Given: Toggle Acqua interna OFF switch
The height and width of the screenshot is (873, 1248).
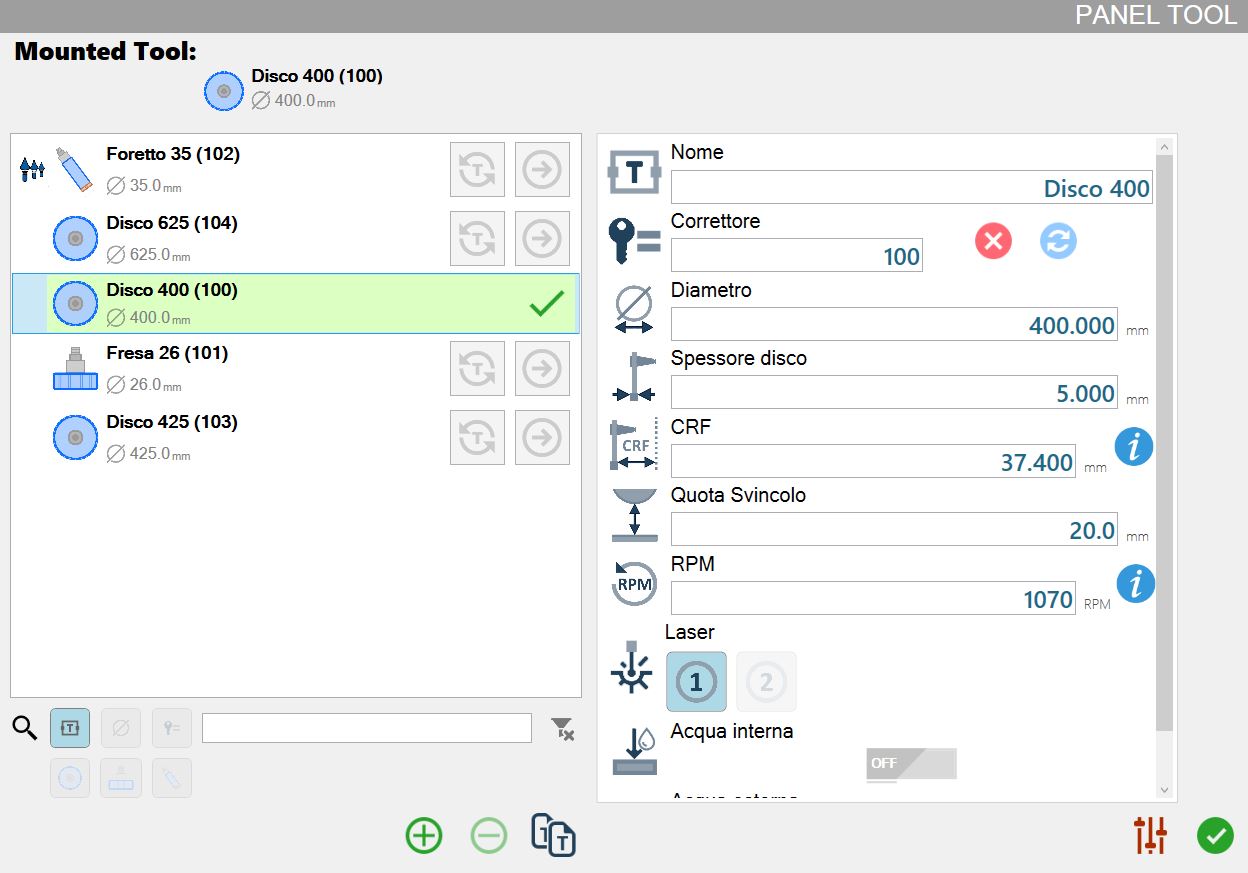Looking at the screenshot, I should click(x=911, y=764).
